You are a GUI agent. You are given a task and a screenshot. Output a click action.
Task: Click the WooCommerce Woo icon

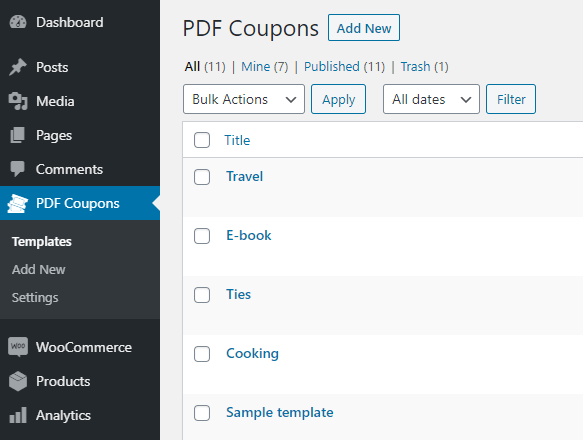(x=18, y=347)
